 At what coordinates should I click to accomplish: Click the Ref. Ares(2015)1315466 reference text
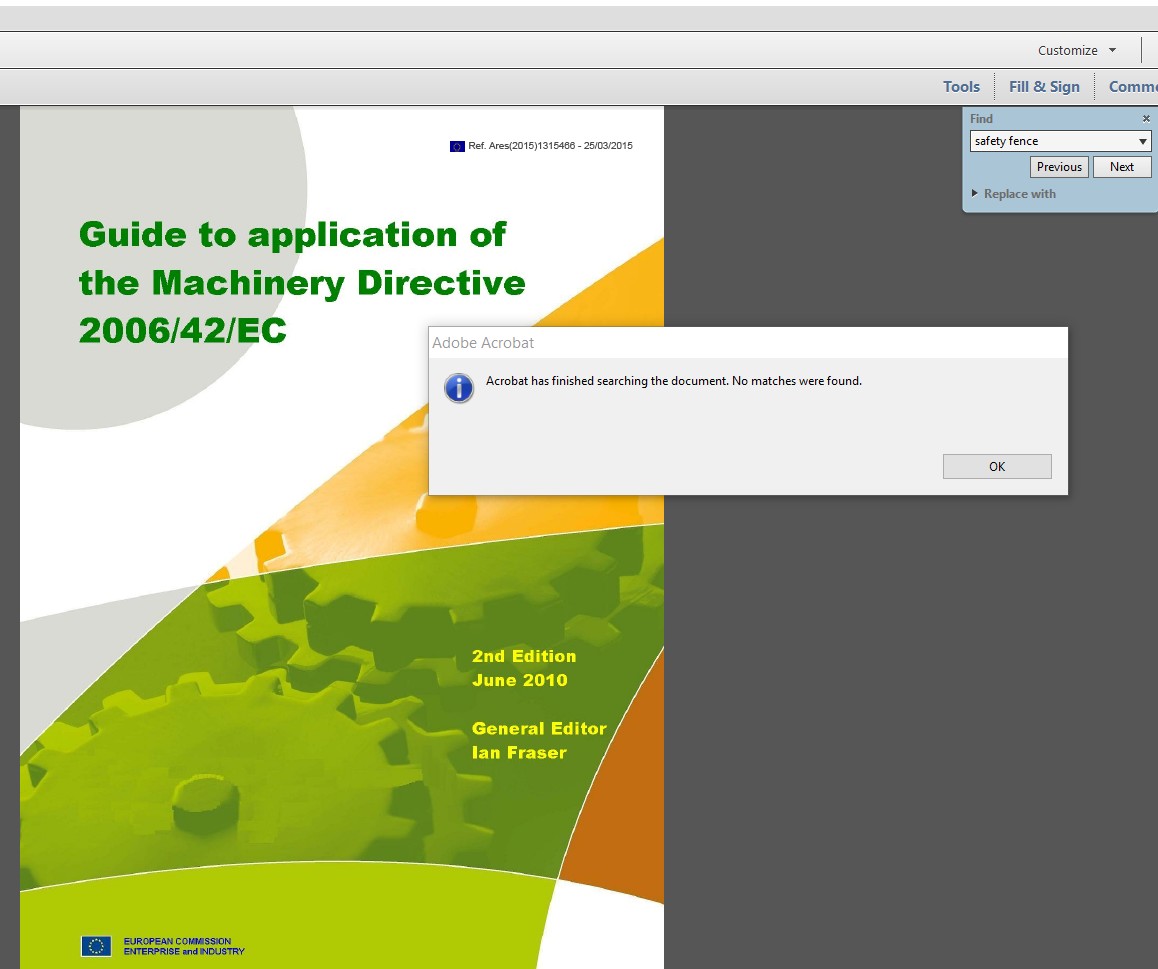(550, 146)
